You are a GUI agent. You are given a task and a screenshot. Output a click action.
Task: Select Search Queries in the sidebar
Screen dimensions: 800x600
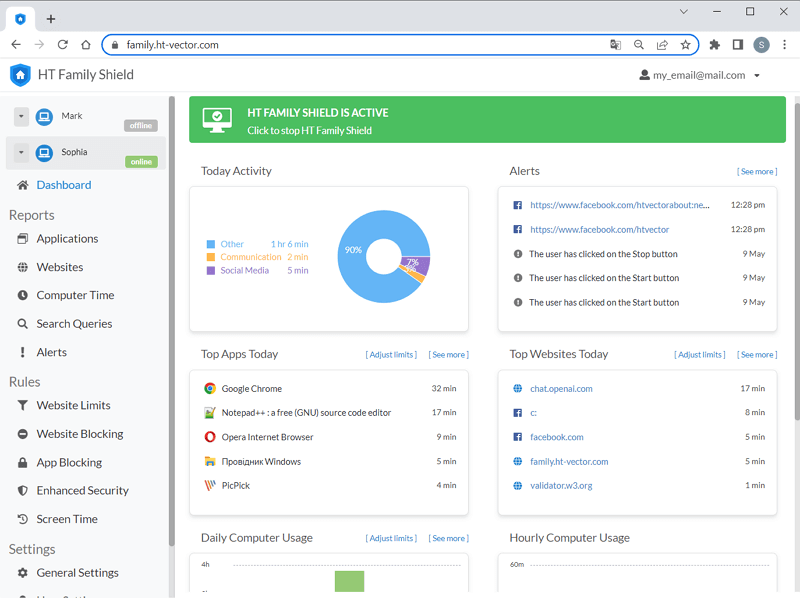tap(74, 324)
